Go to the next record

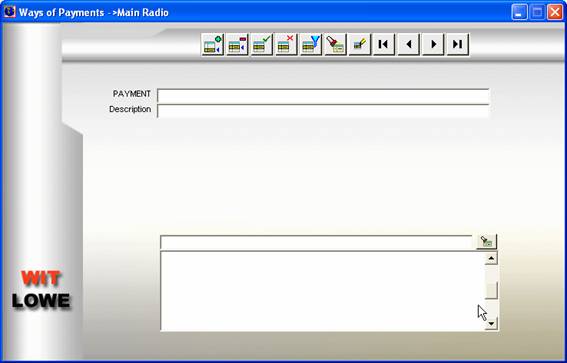[x=433, y=45]
